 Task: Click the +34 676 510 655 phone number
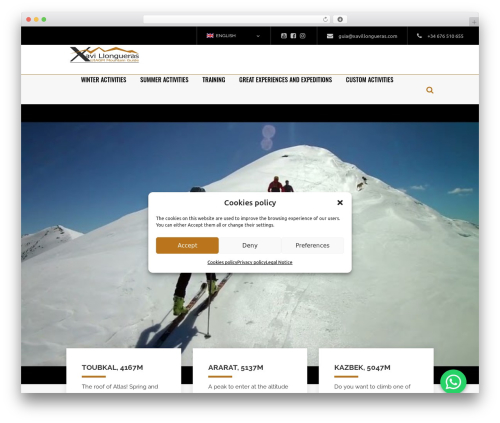(445, 36)
